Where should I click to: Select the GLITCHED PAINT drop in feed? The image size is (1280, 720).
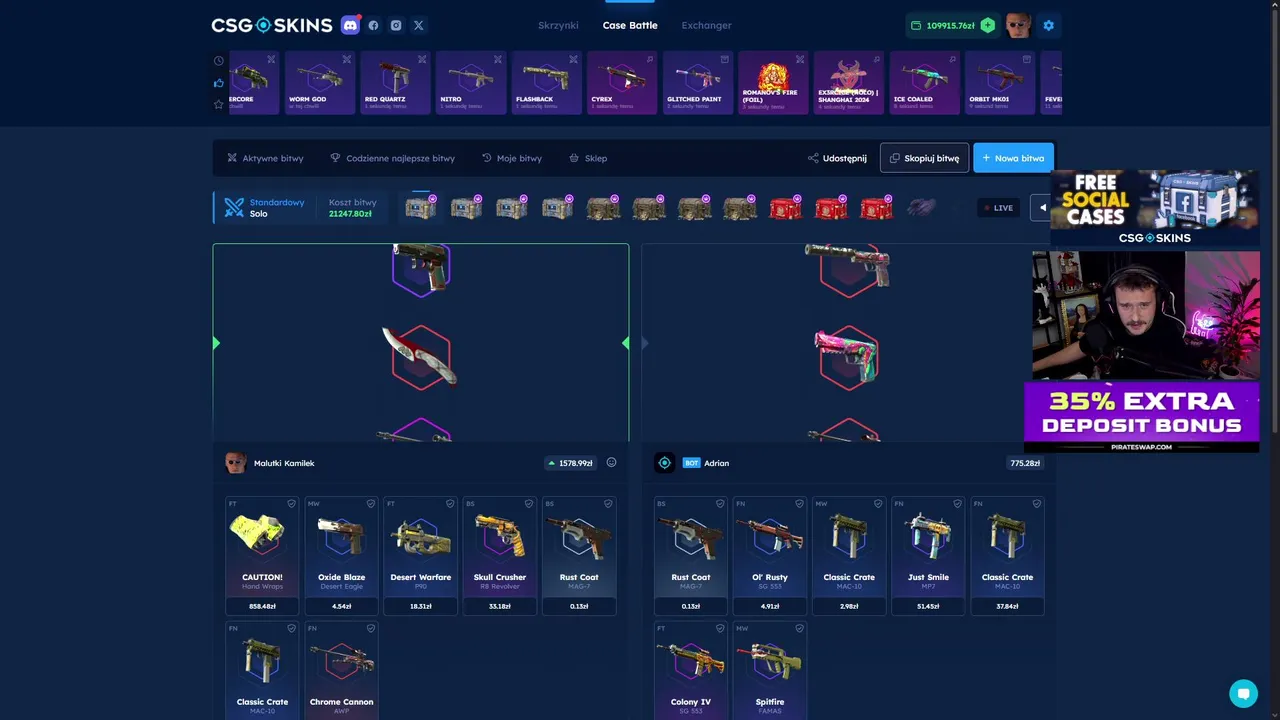point(698,82)
